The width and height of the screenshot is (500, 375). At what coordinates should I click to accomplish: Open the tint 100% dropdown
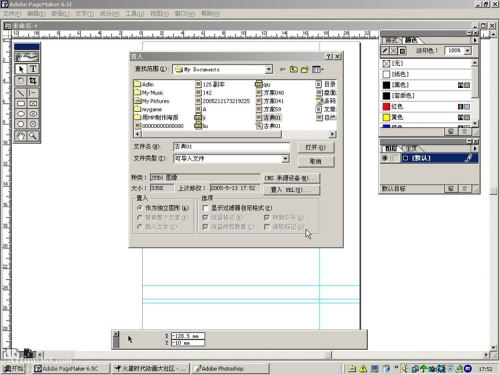[x=468, y=51]
